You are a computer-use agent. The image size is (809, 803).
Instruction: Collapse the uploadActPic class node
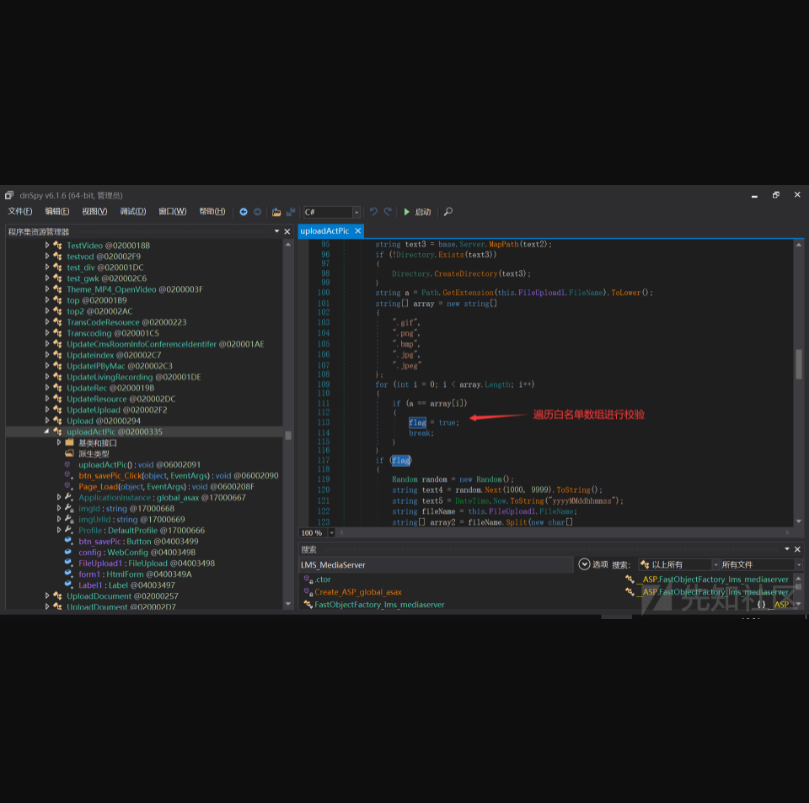pos(46,432)
